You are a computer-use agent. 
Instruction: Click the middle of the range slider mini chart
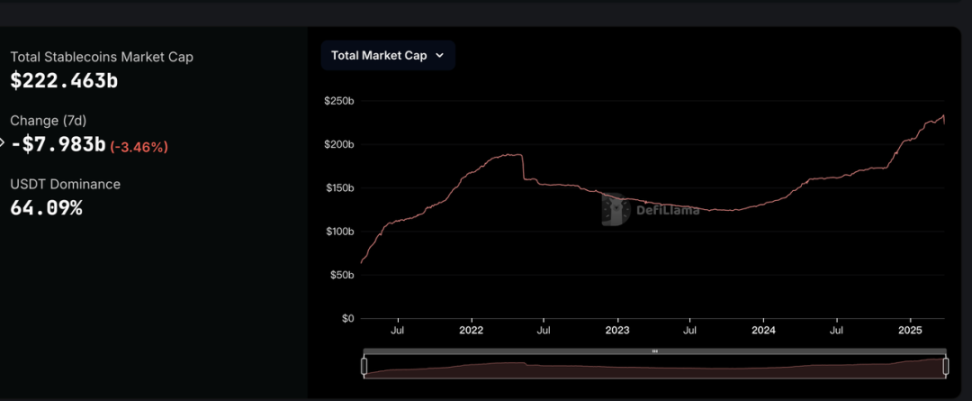coord(655,368)
